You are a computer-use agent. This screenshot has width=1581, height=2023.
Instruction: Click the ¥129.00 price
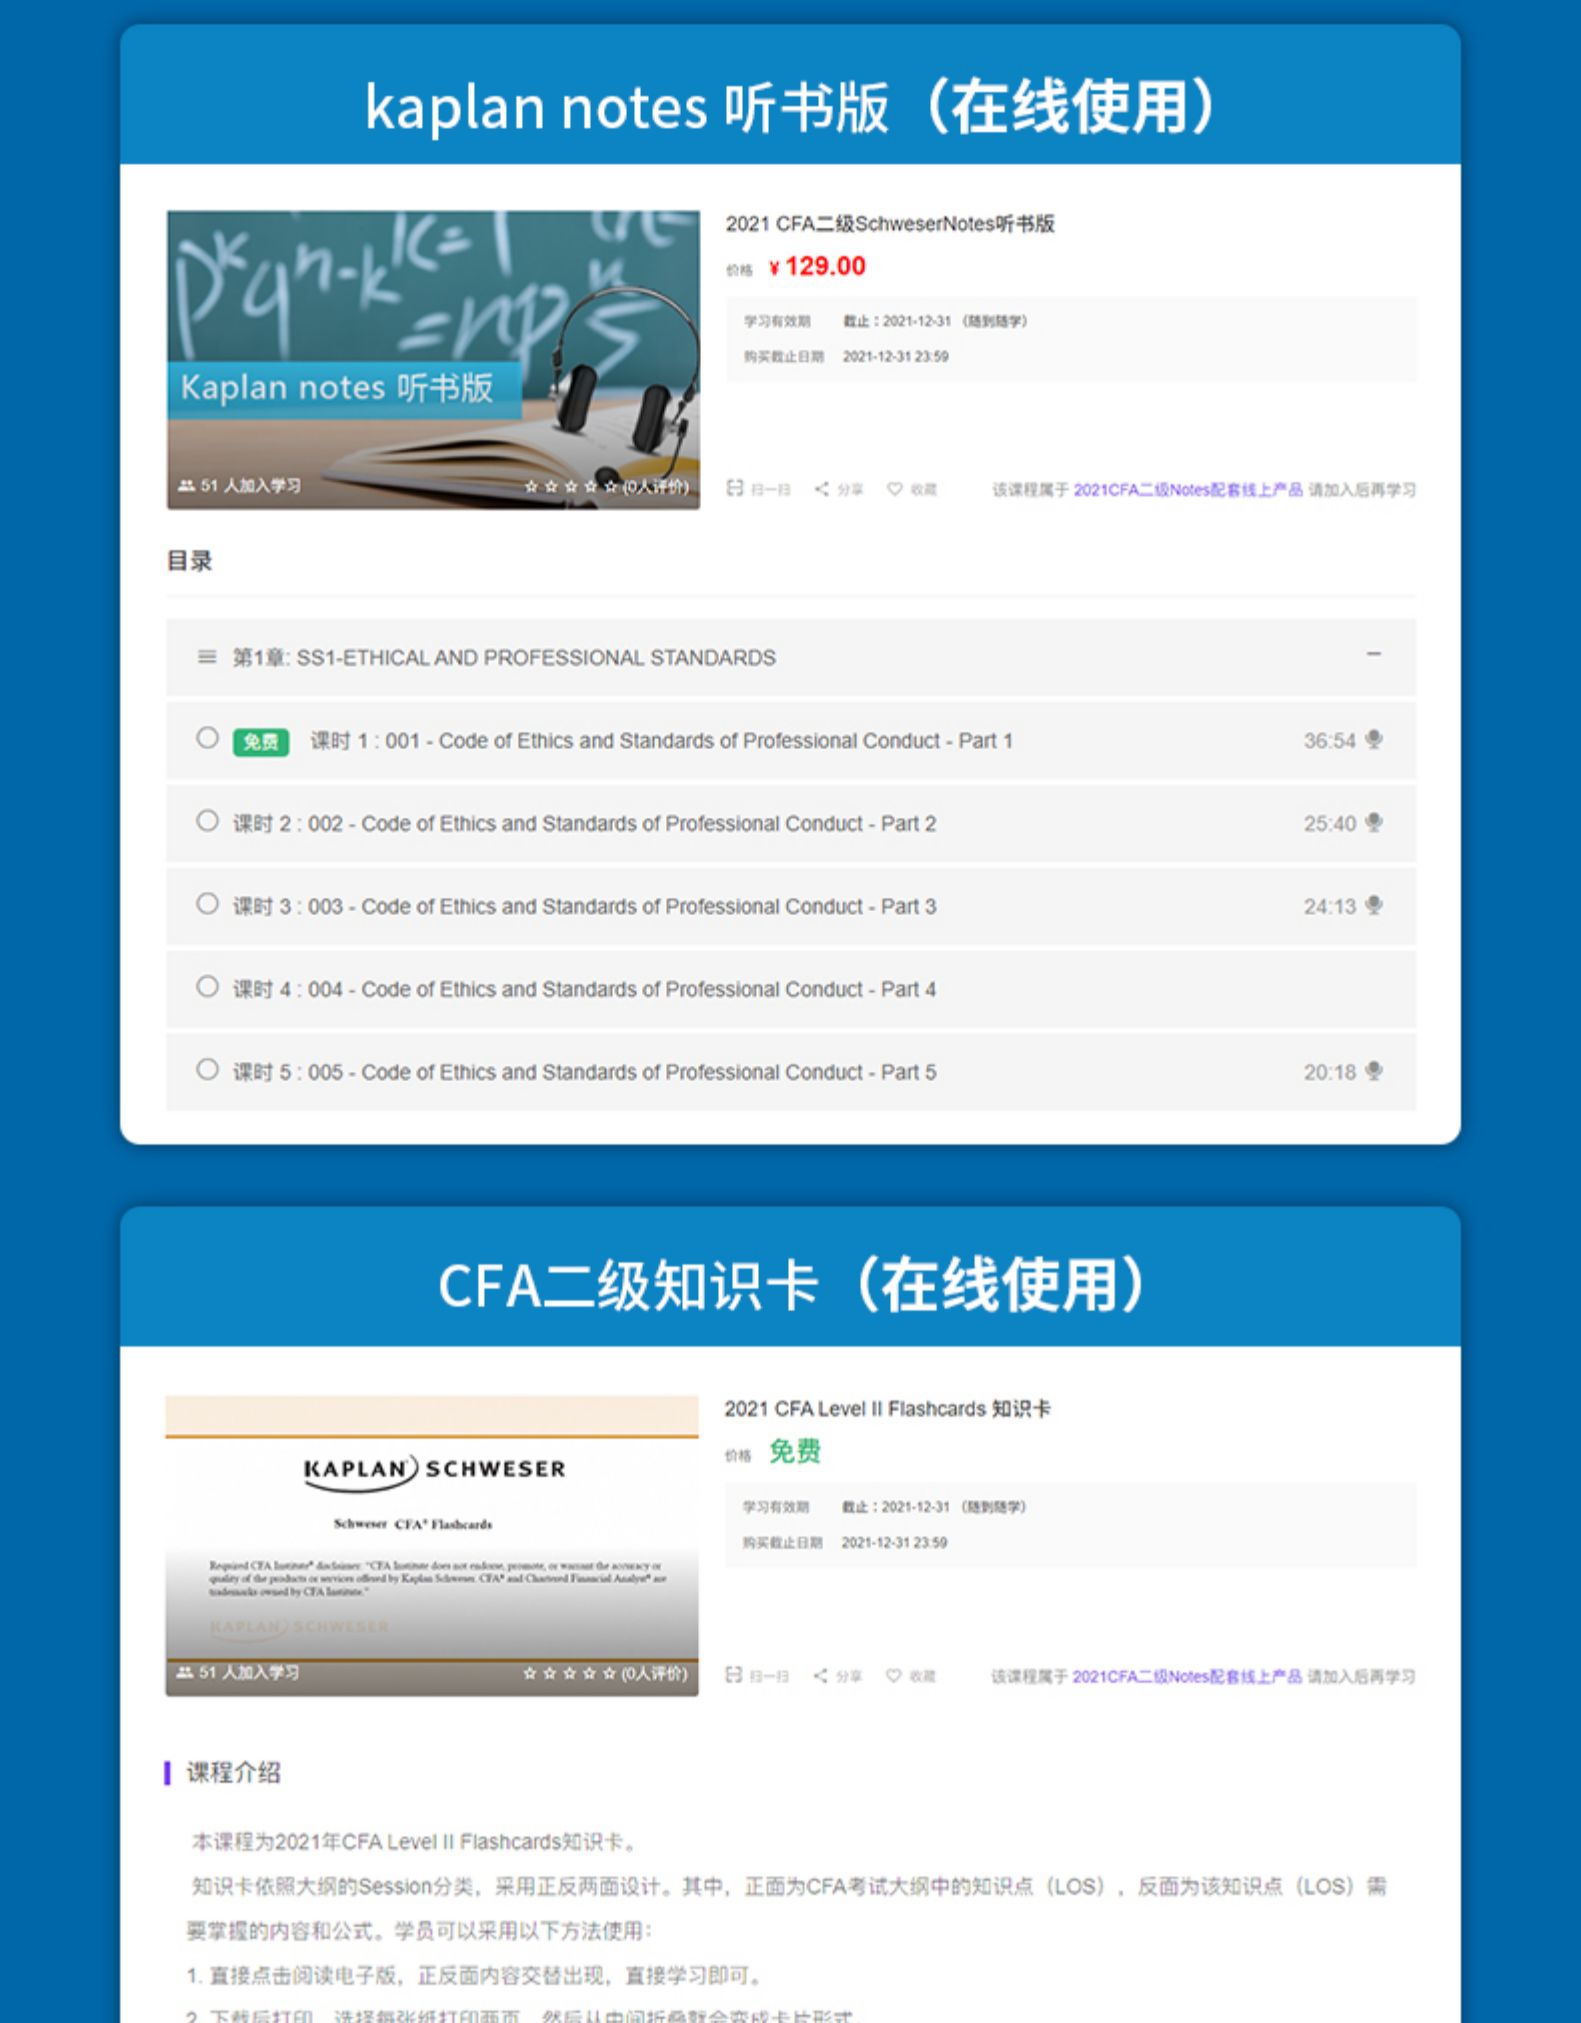point(817,267)
